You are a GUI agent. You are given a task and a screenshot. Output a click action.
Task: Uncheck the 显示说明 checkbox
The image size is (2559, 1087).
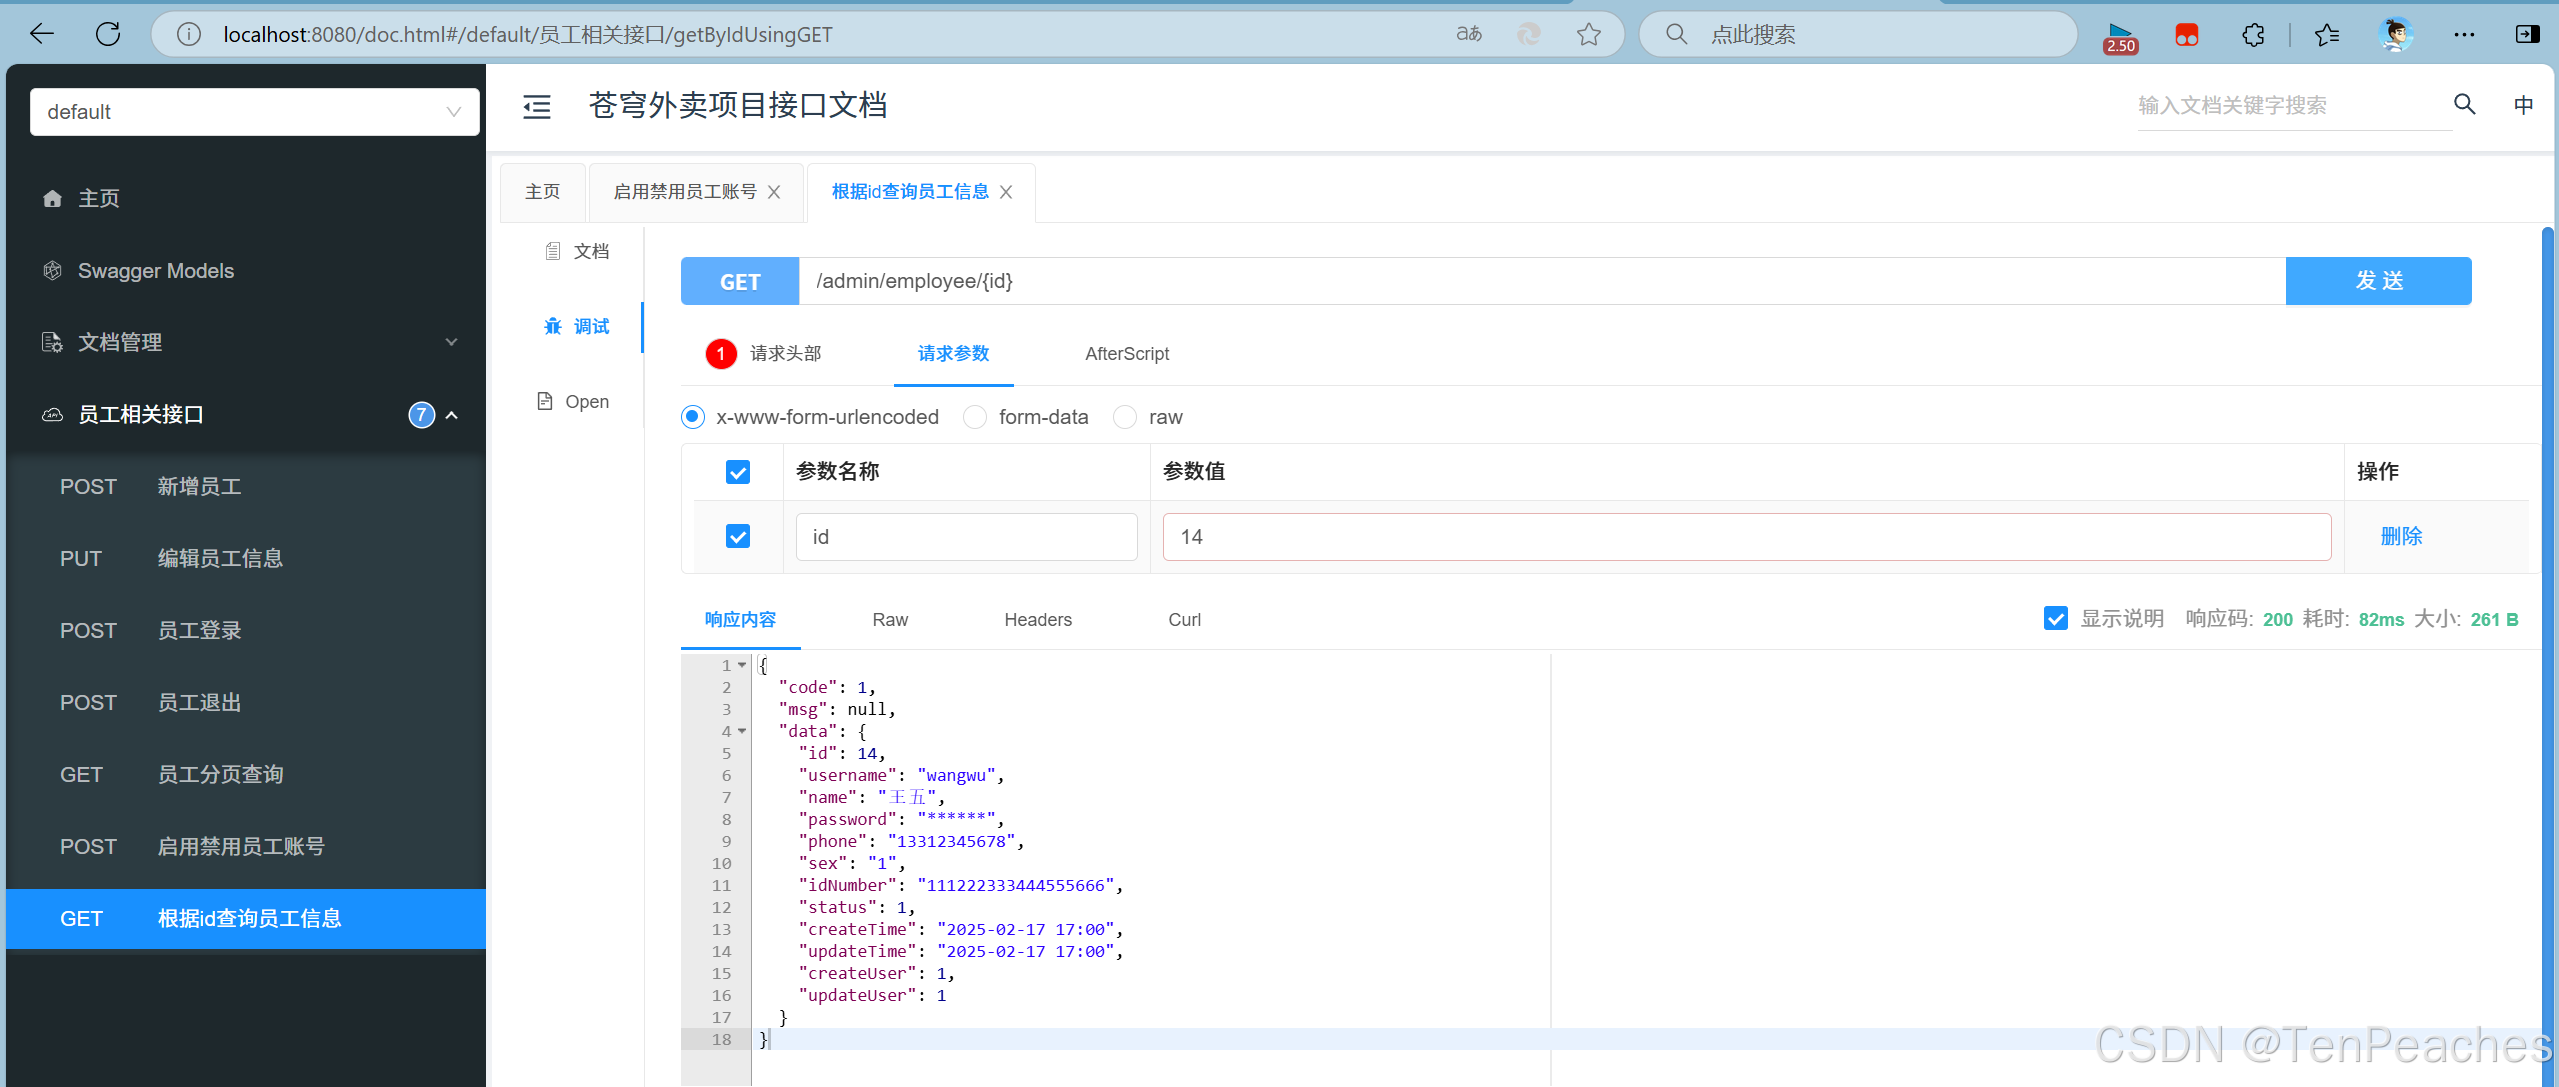pyautogui.click(x=2056, y=618)
